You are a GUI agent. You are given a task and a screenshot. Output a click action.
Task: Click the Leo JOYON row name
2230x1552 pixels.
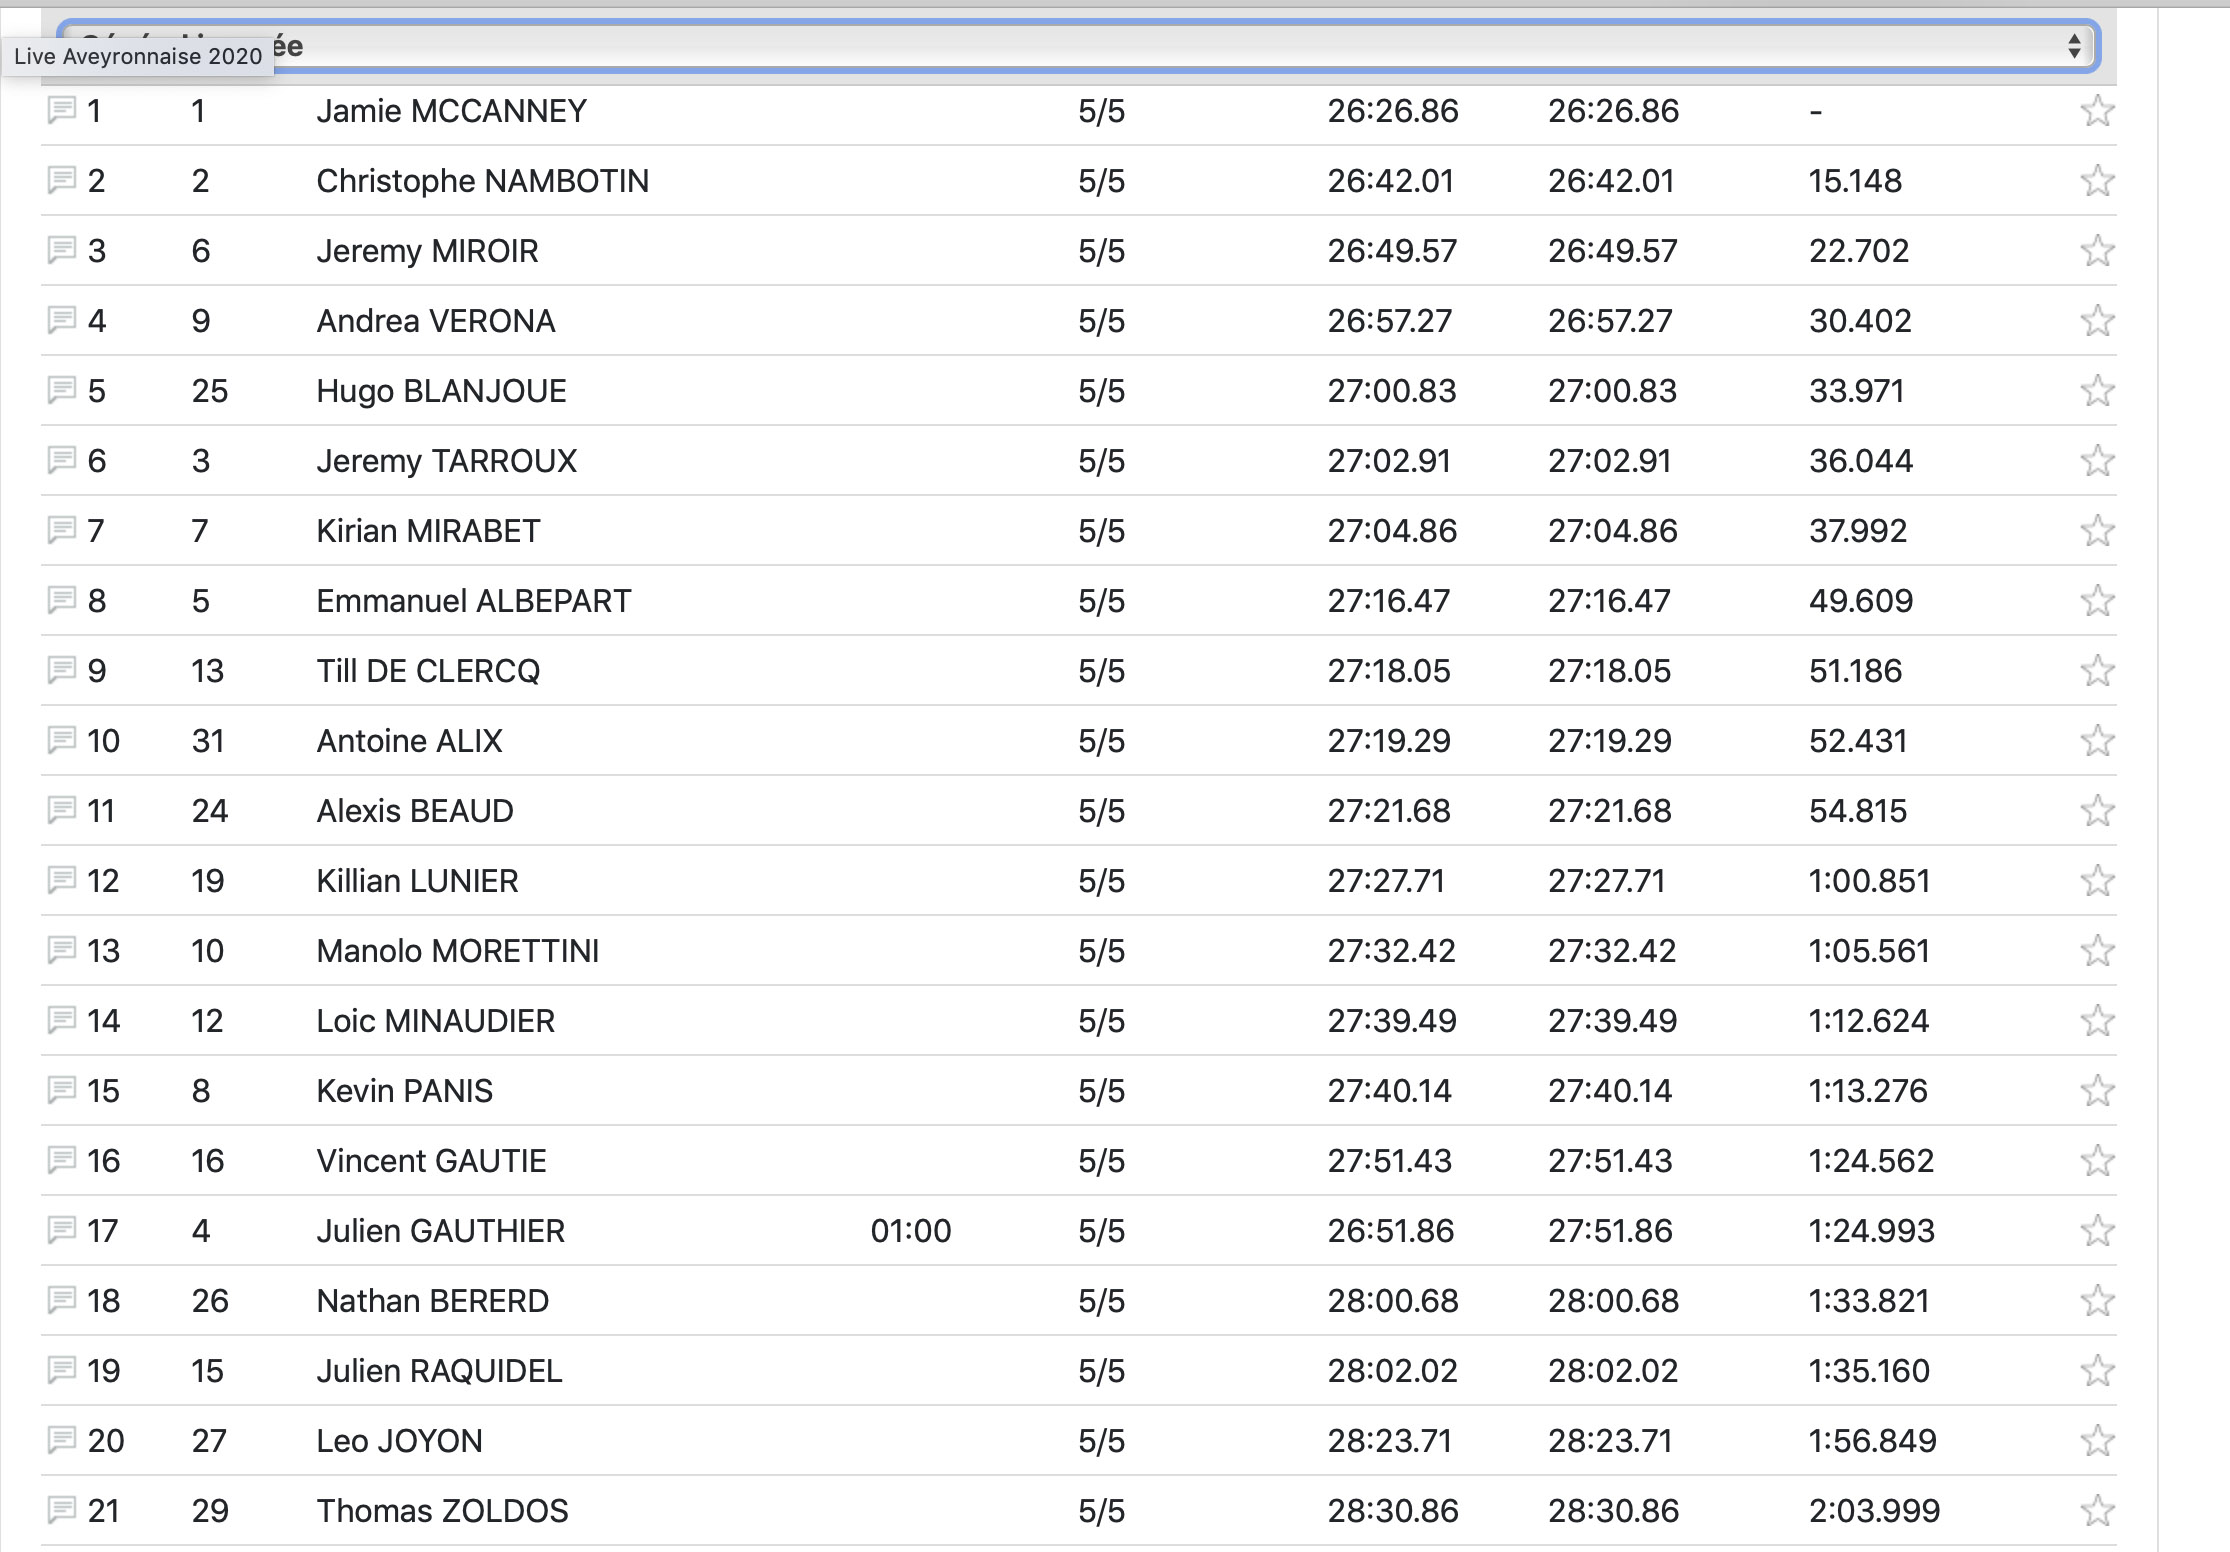399,1441
